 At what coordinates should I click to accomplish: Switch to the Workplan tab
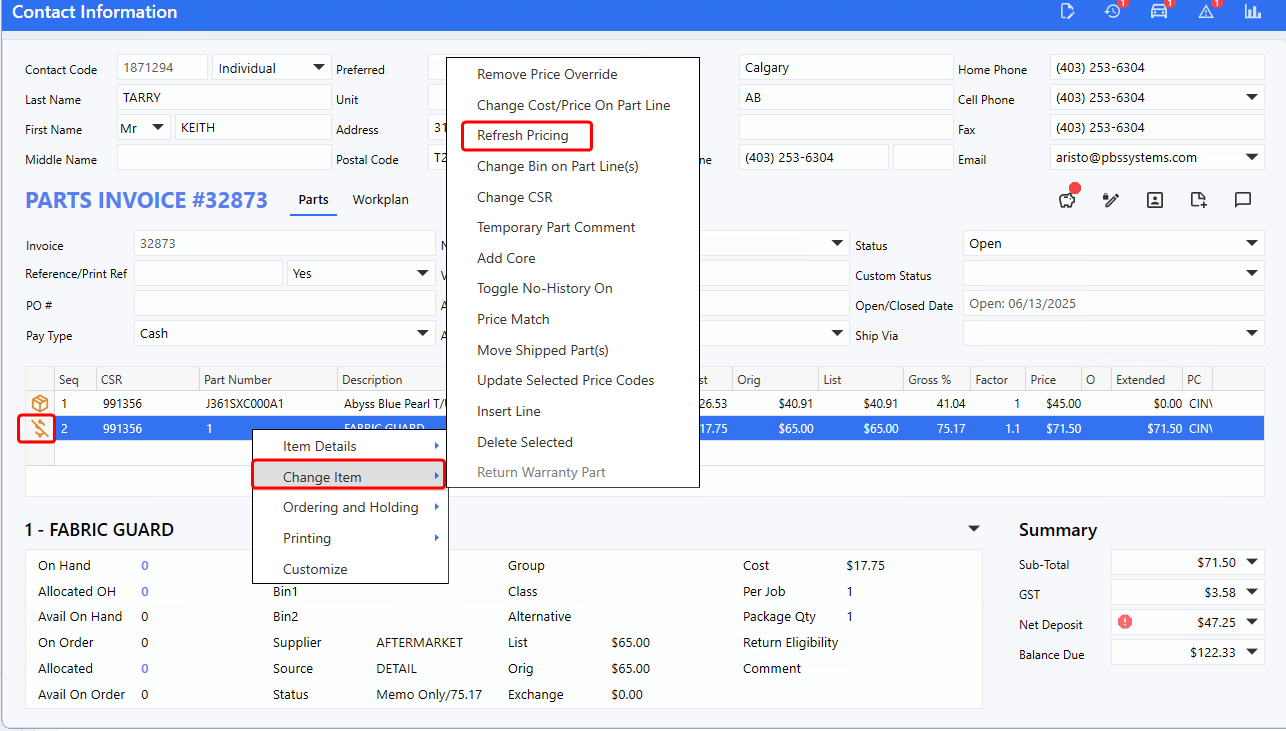click(x=380, y=200)
